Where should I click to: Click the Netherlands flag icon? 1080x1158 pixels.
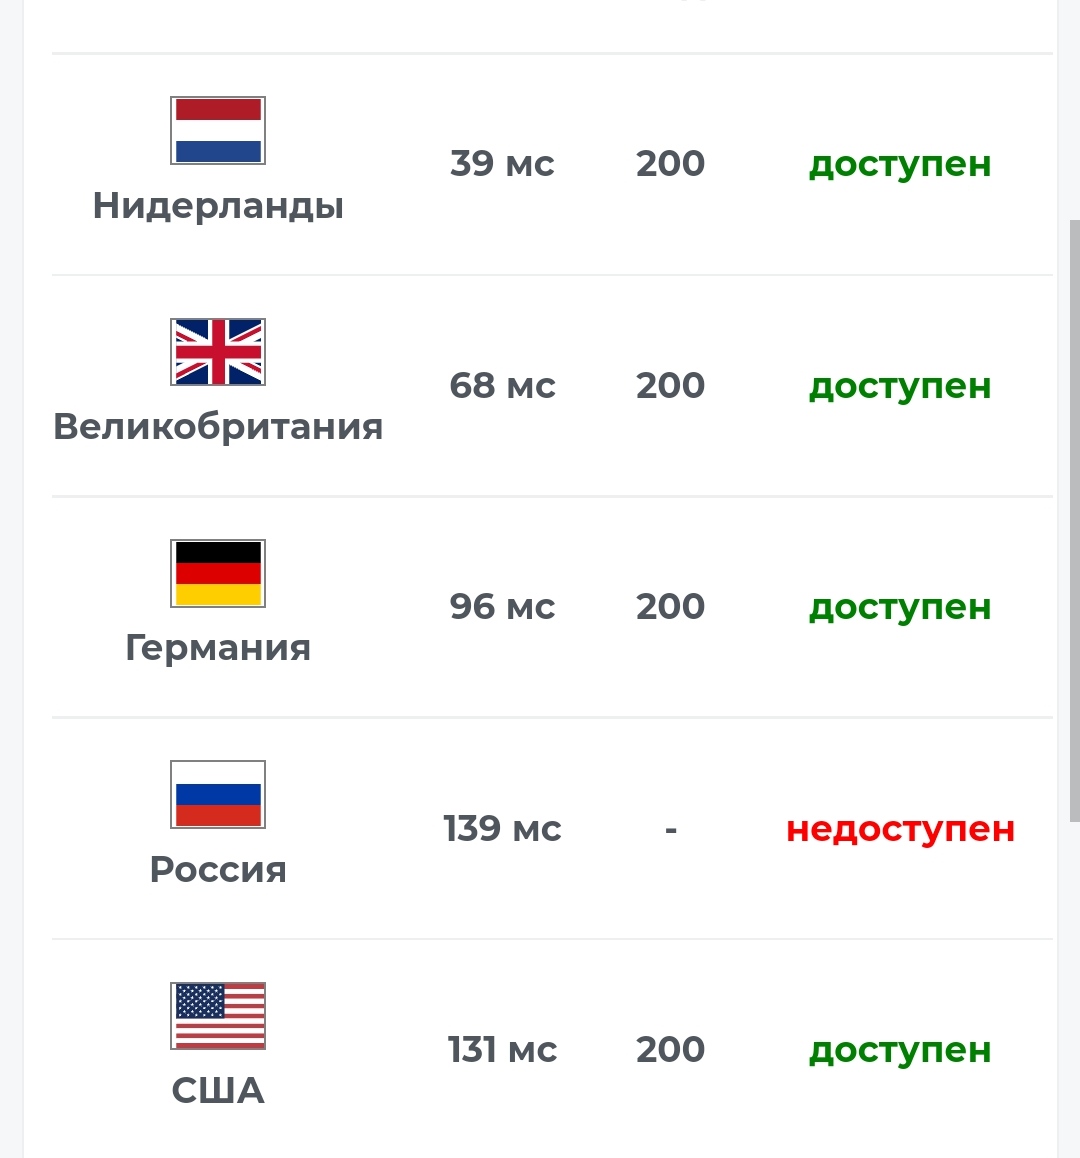(218, 130)
